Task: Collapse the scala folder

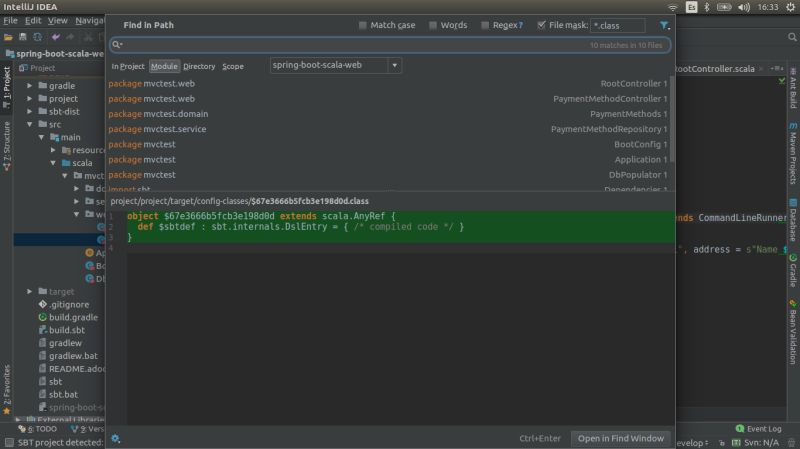Action: 53,163
